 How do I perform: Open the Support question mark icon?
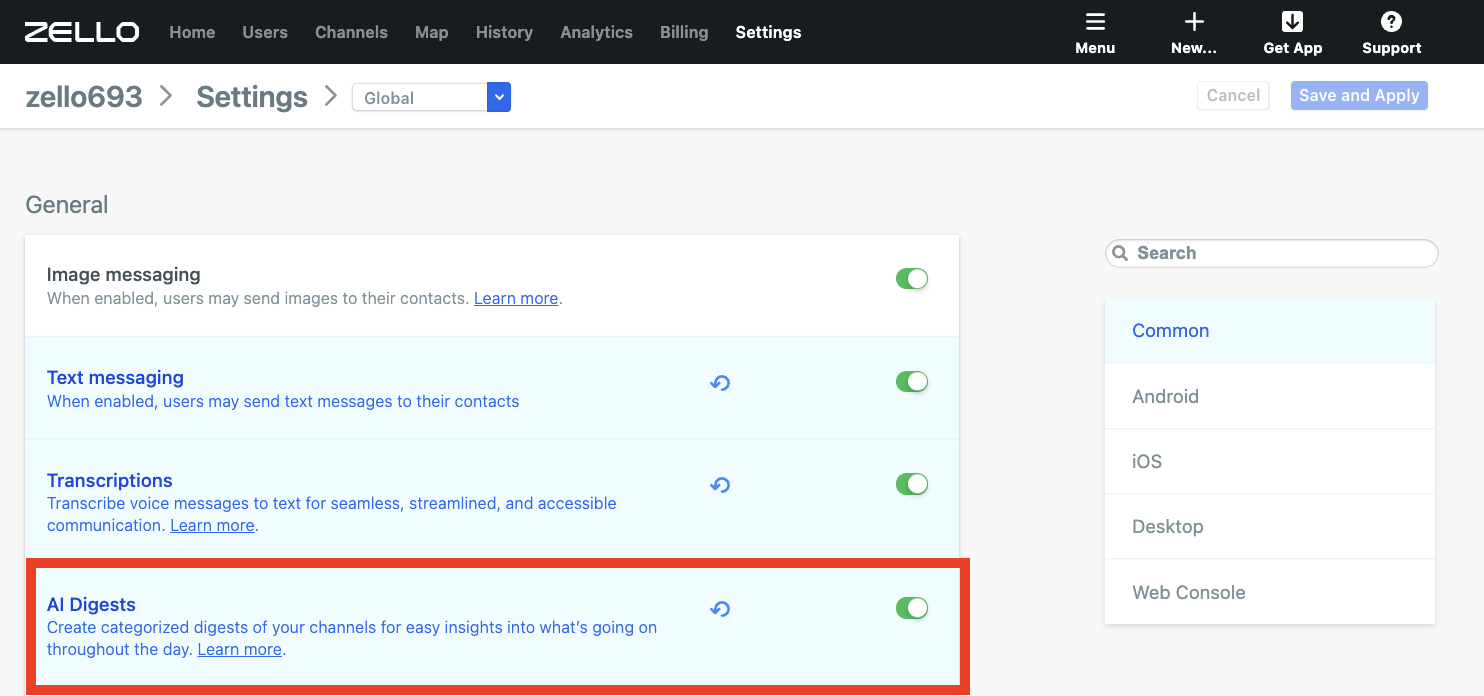click(x=1391, y=22)
